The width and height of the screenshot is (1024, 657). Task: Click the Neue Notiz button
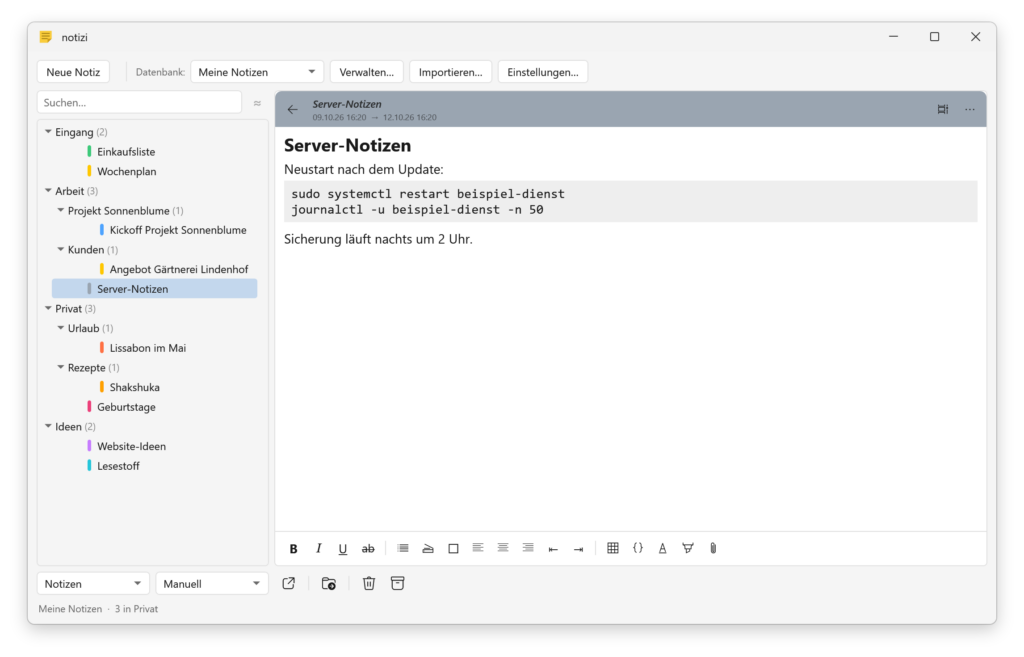(73, 72)
